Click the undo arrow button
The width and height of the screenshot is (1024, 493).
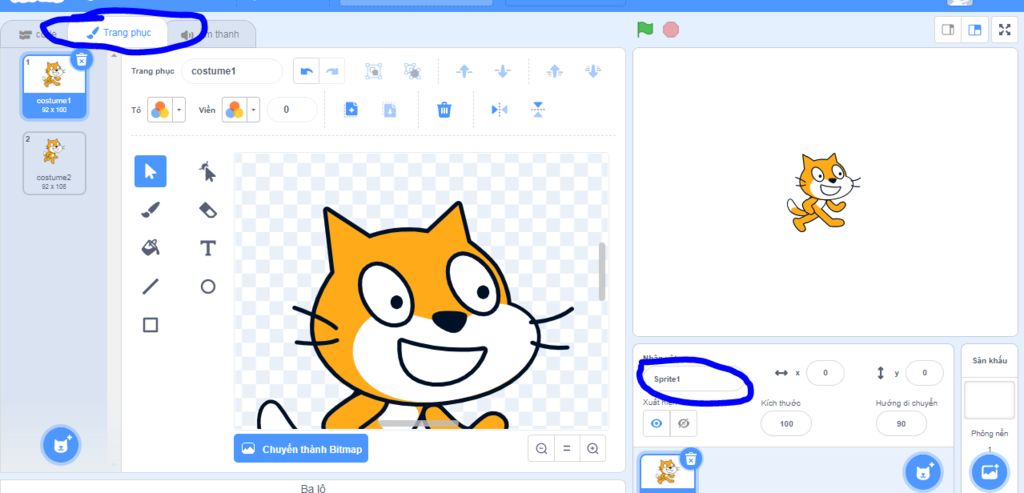click(x=306, y=71)
